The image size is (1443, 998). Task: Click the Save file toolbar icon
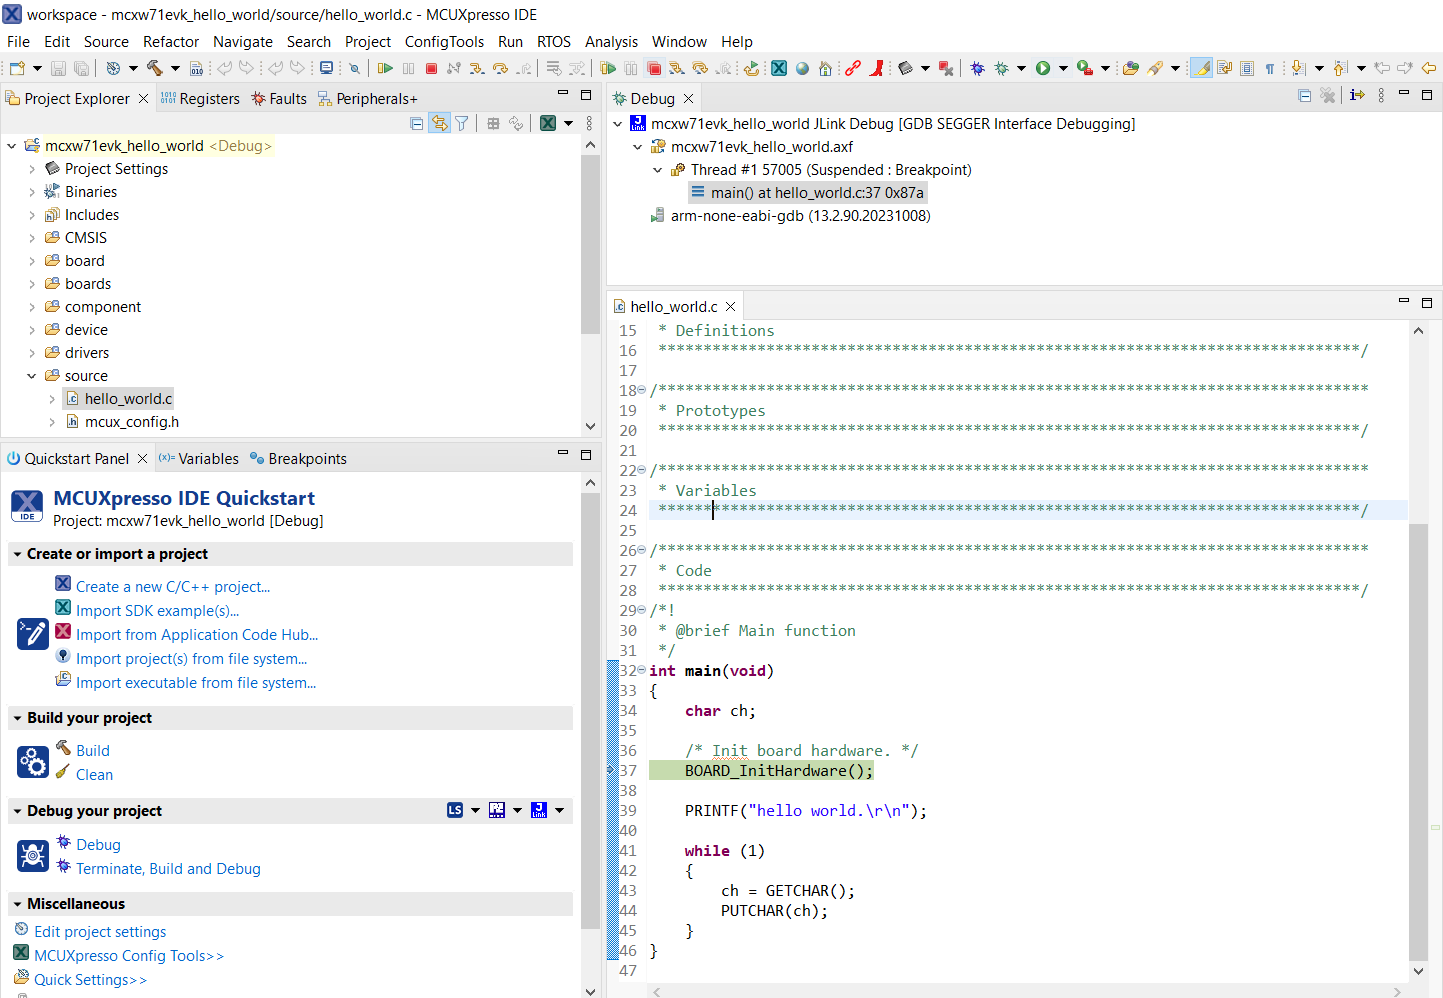(x=58, y=68)
